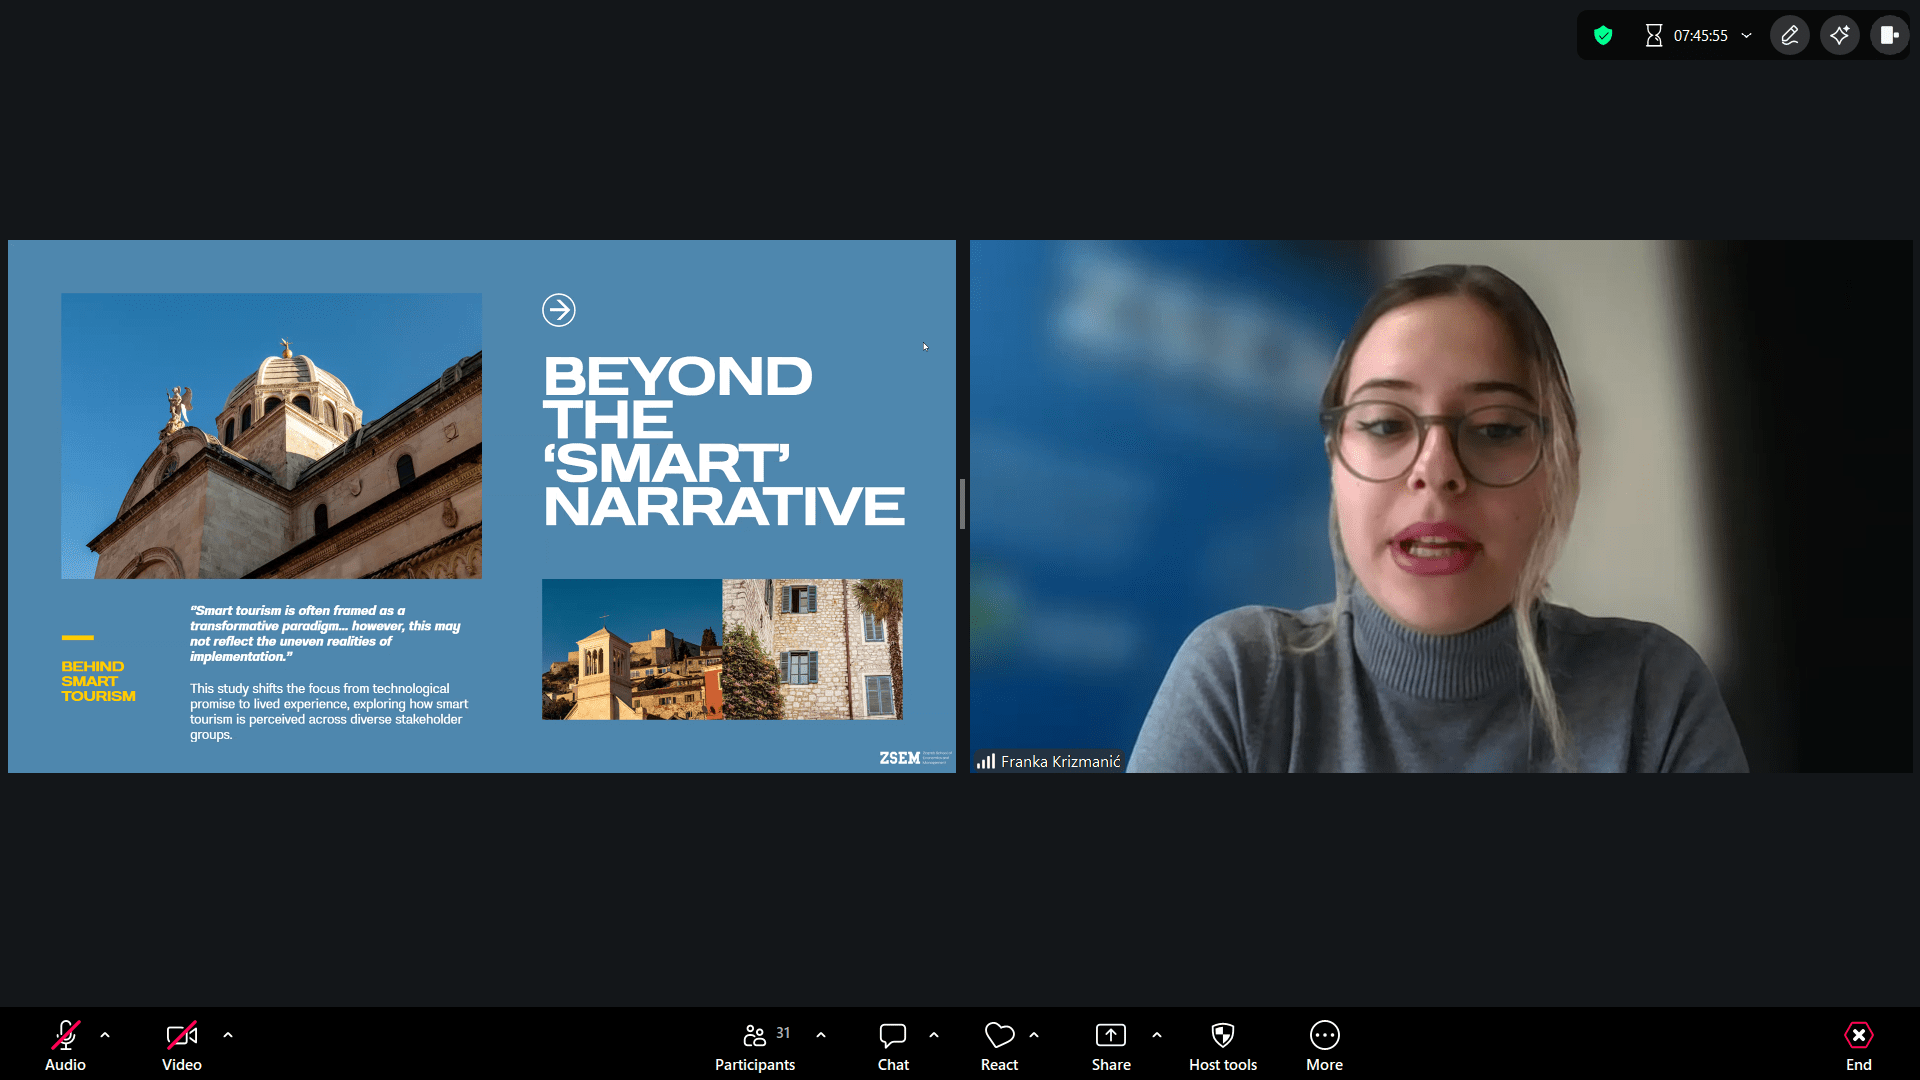This screenshot has height=1080, width=1920.
Task: Open the More options menu
Action: pos(1324,1045)
